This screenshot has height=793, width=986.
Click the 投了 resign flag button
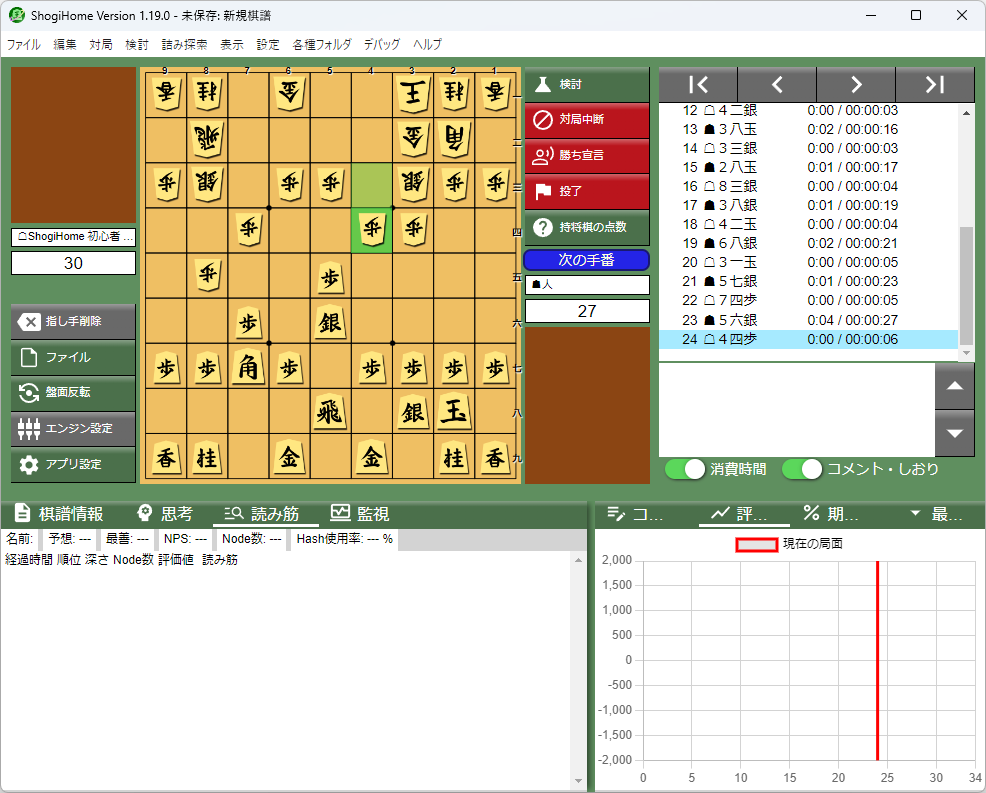pyautogui.click(x=586, y=191)
